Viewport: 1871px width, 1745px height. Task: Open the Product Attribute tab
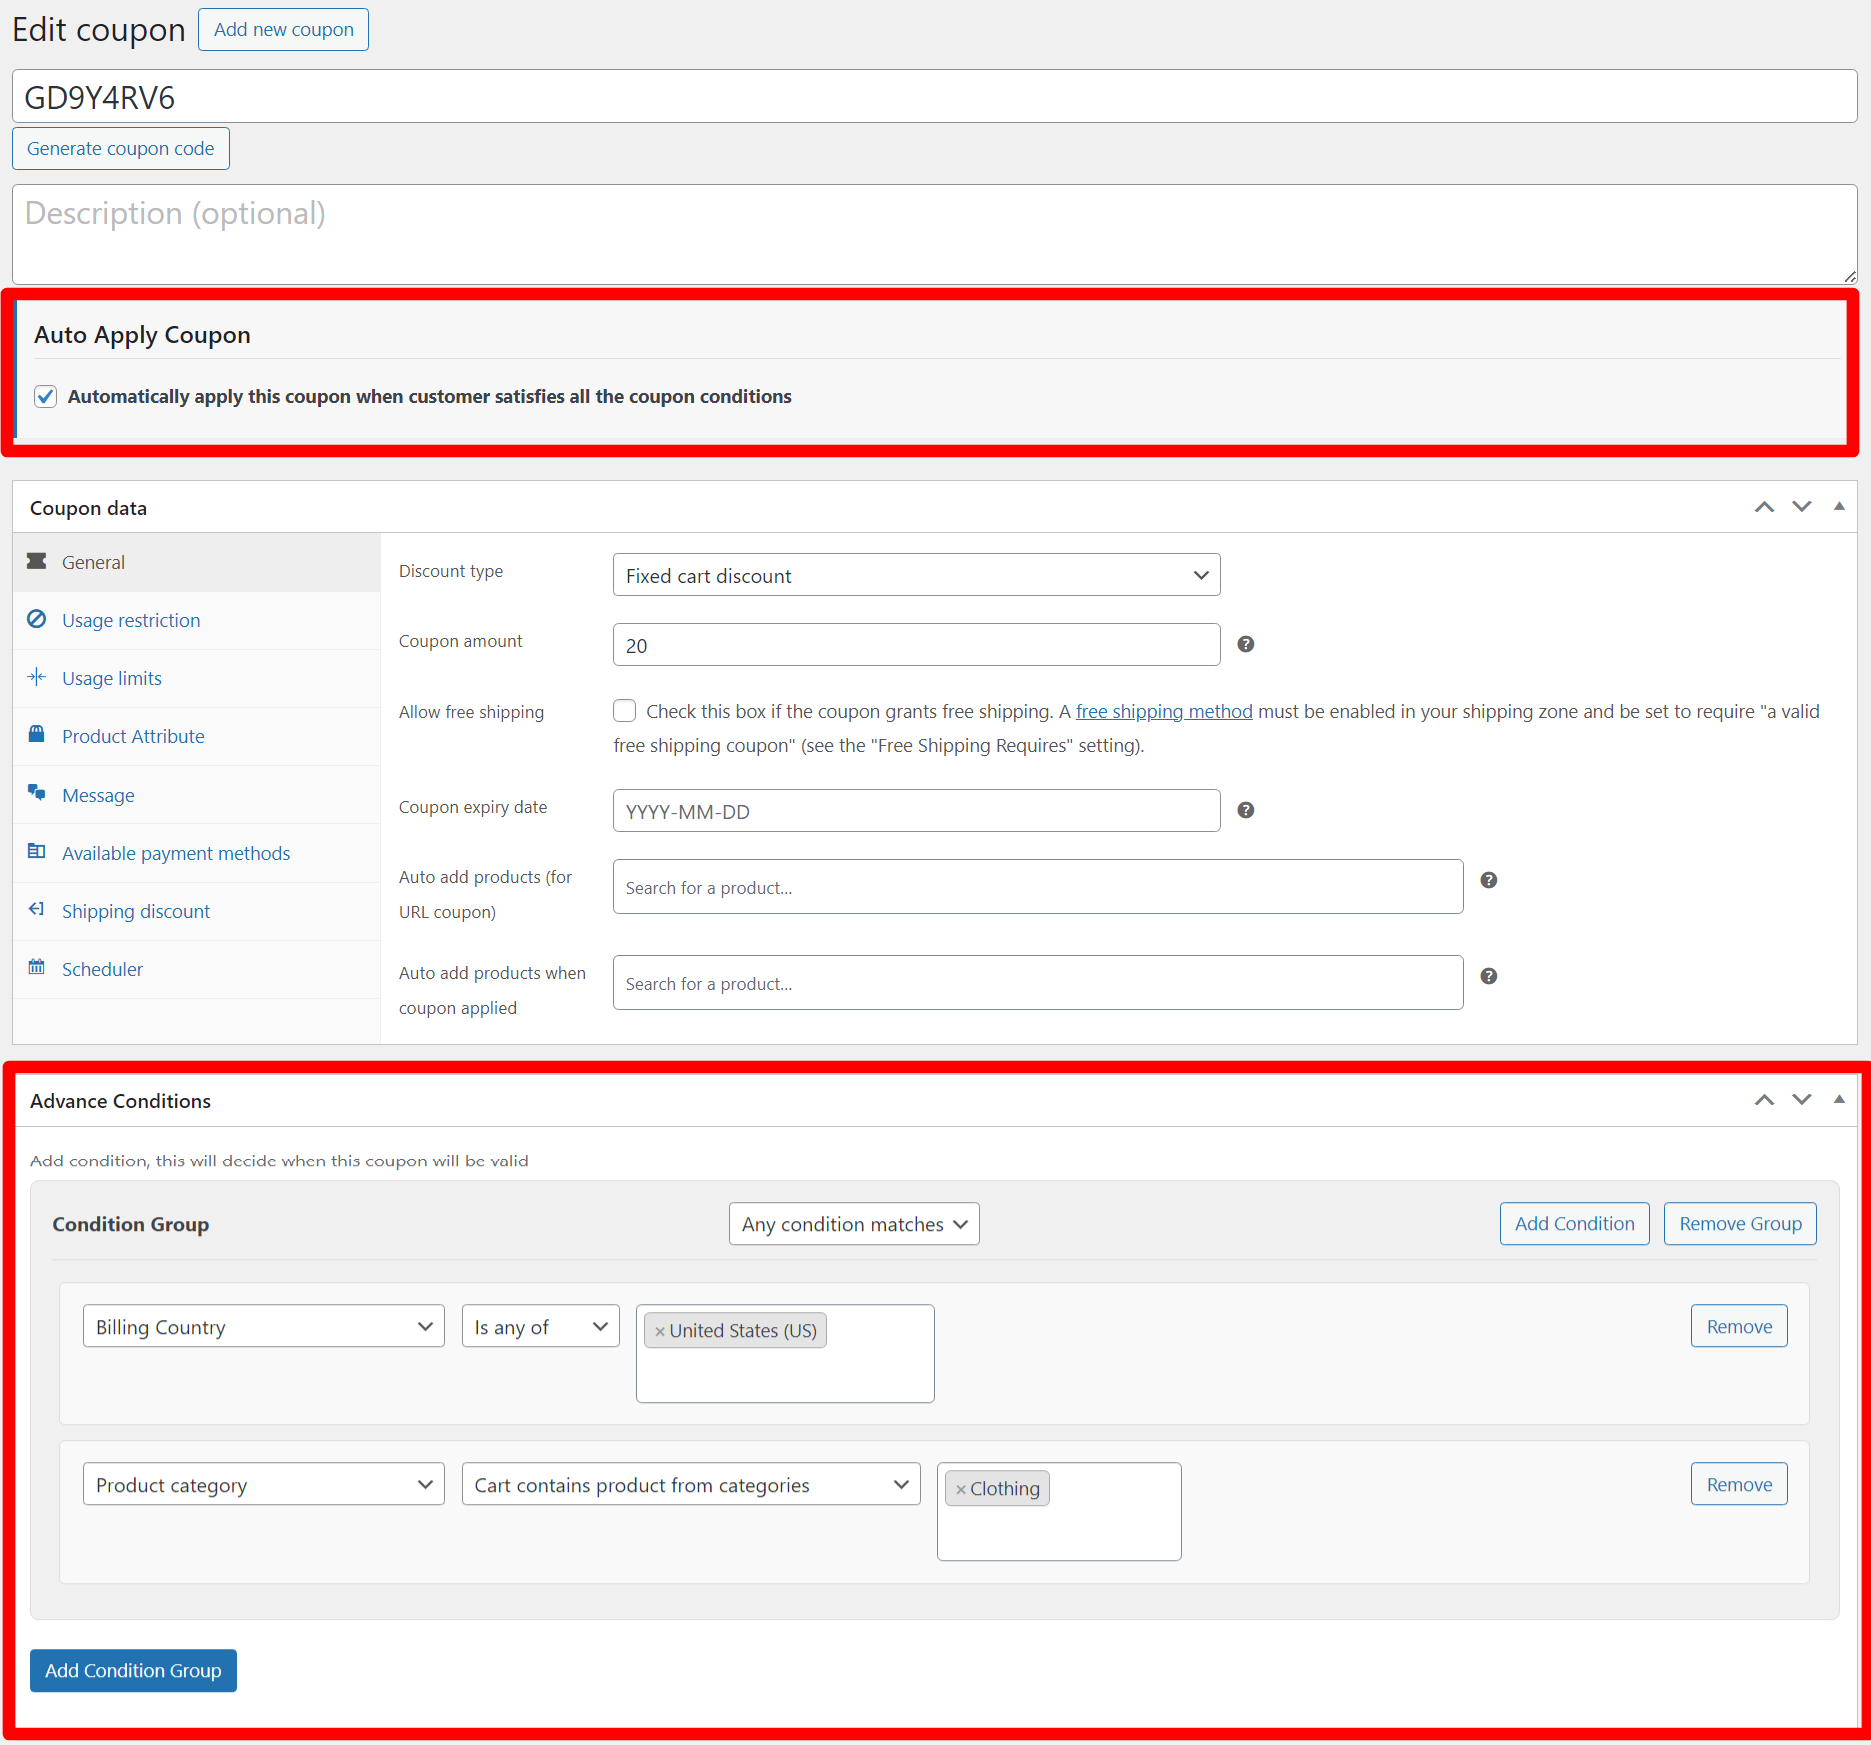197,736
